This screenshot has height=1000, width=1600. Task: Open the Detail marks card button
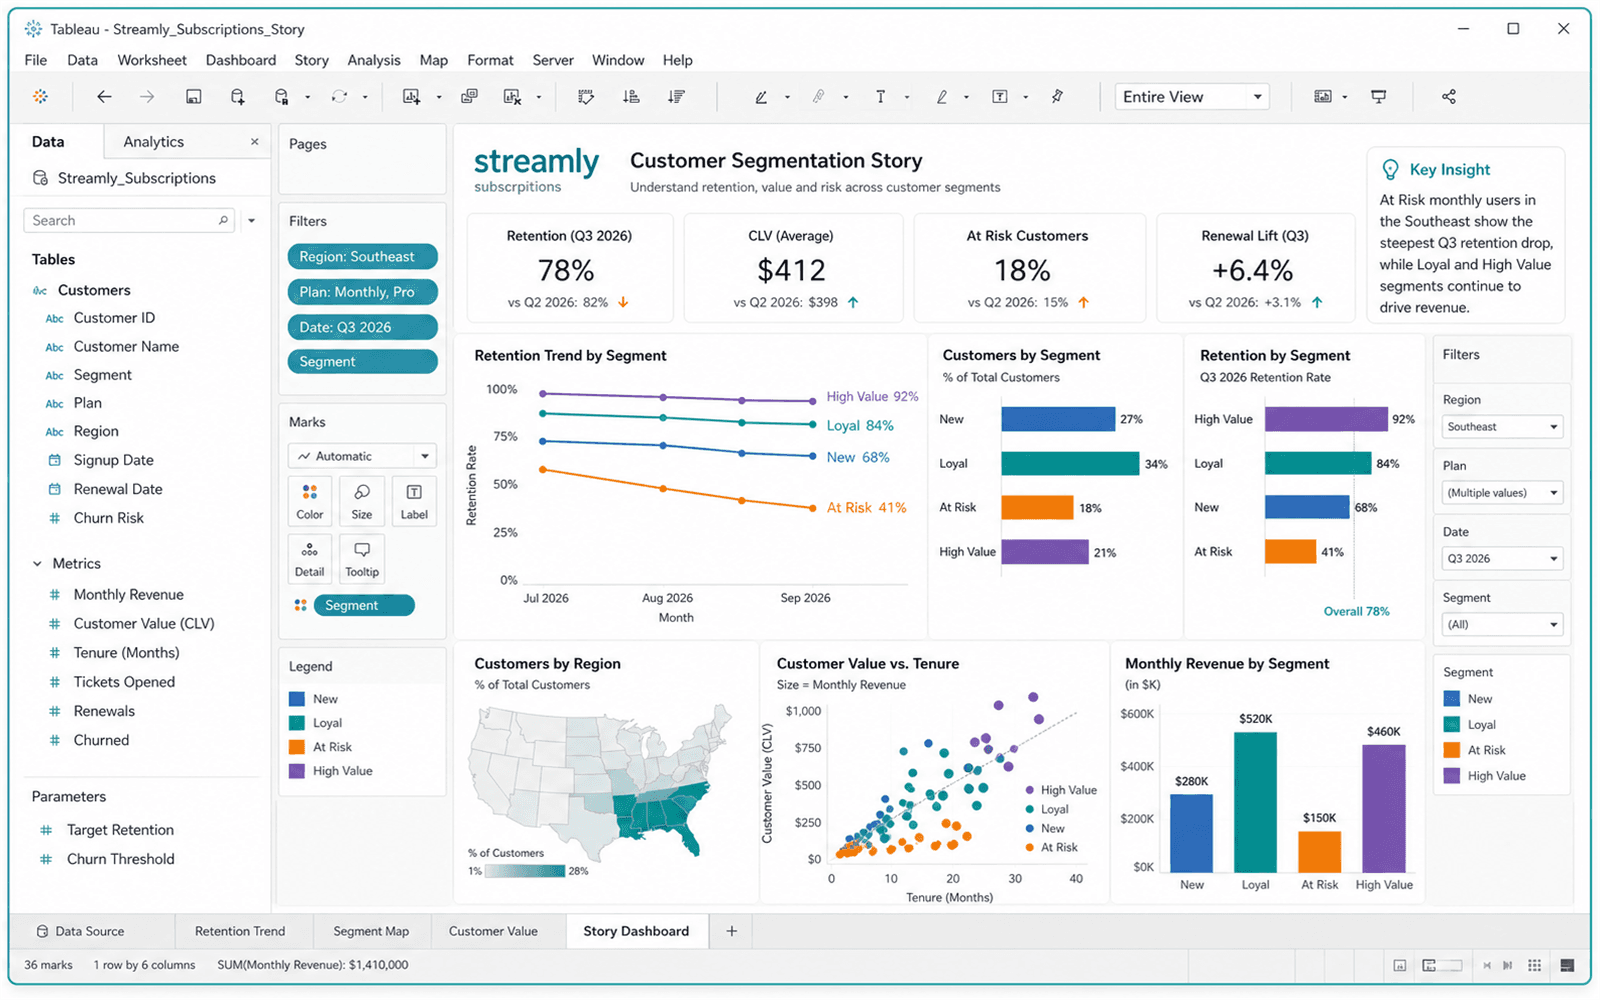(x=310, y=559)
